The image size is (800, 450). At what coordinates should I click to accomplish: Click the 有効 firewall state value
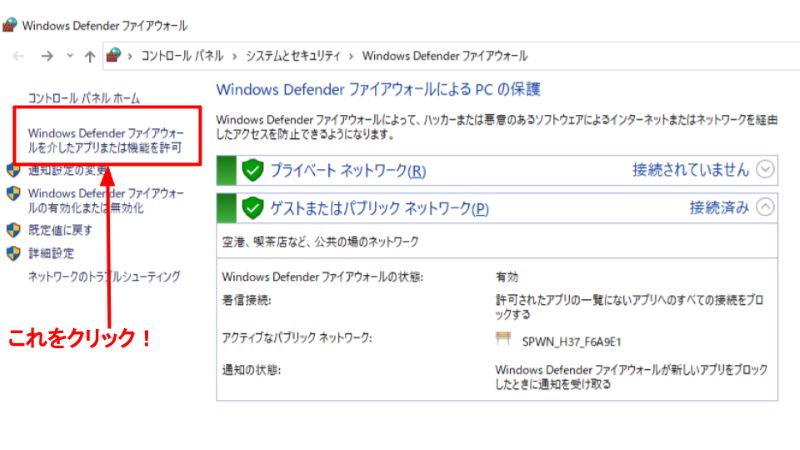coord(507,277)
